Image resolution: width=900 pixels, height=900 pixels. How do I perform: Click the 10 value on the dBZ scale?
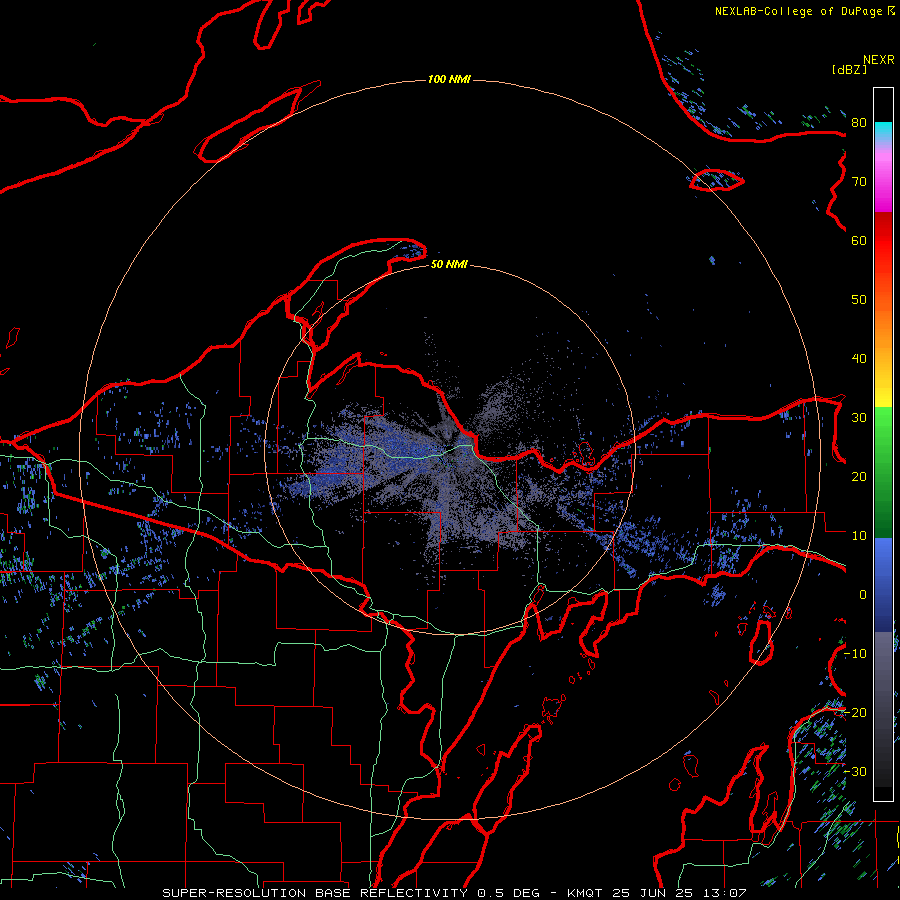[x=859, y=536]
